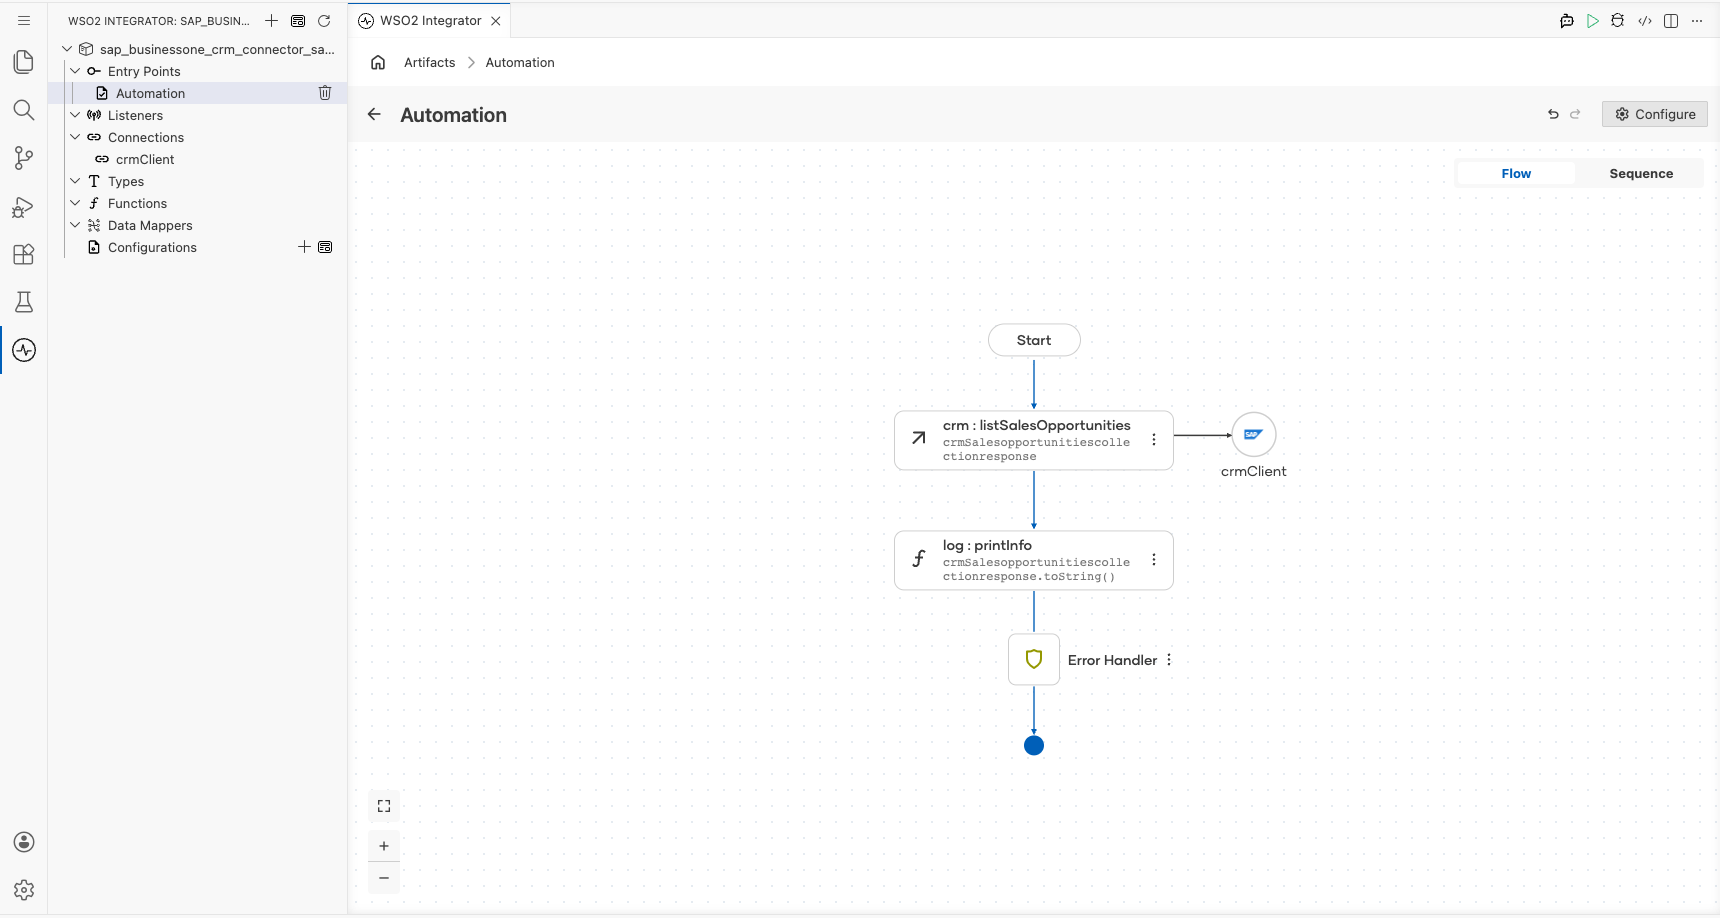Add a new configuration with the plus icon
The height and width of the screenshot is (918, 1720).
coord(304,247)
